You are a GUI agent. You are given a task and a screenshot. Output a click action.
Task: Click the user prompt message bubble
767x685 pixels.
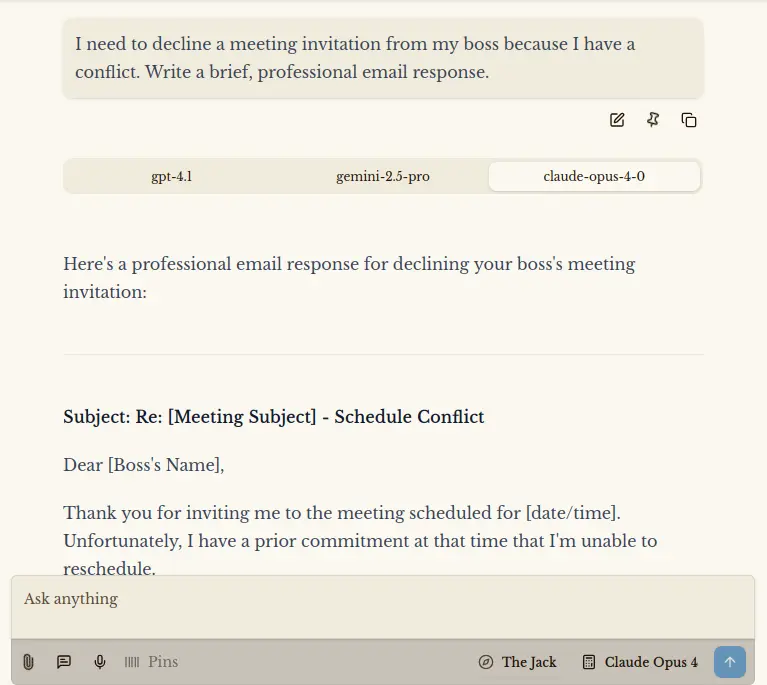[x=383, y=58]
